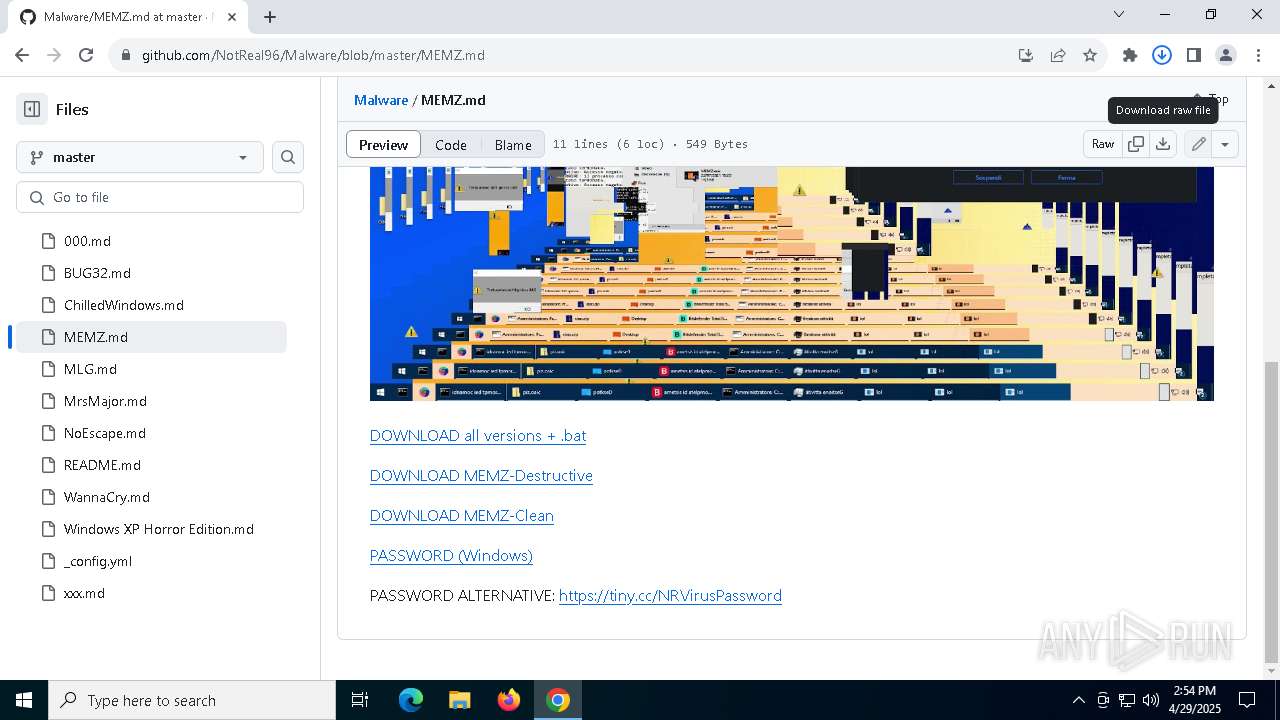Copy raw file contents icon
1280x720 pixels.
coord(1136,144)
